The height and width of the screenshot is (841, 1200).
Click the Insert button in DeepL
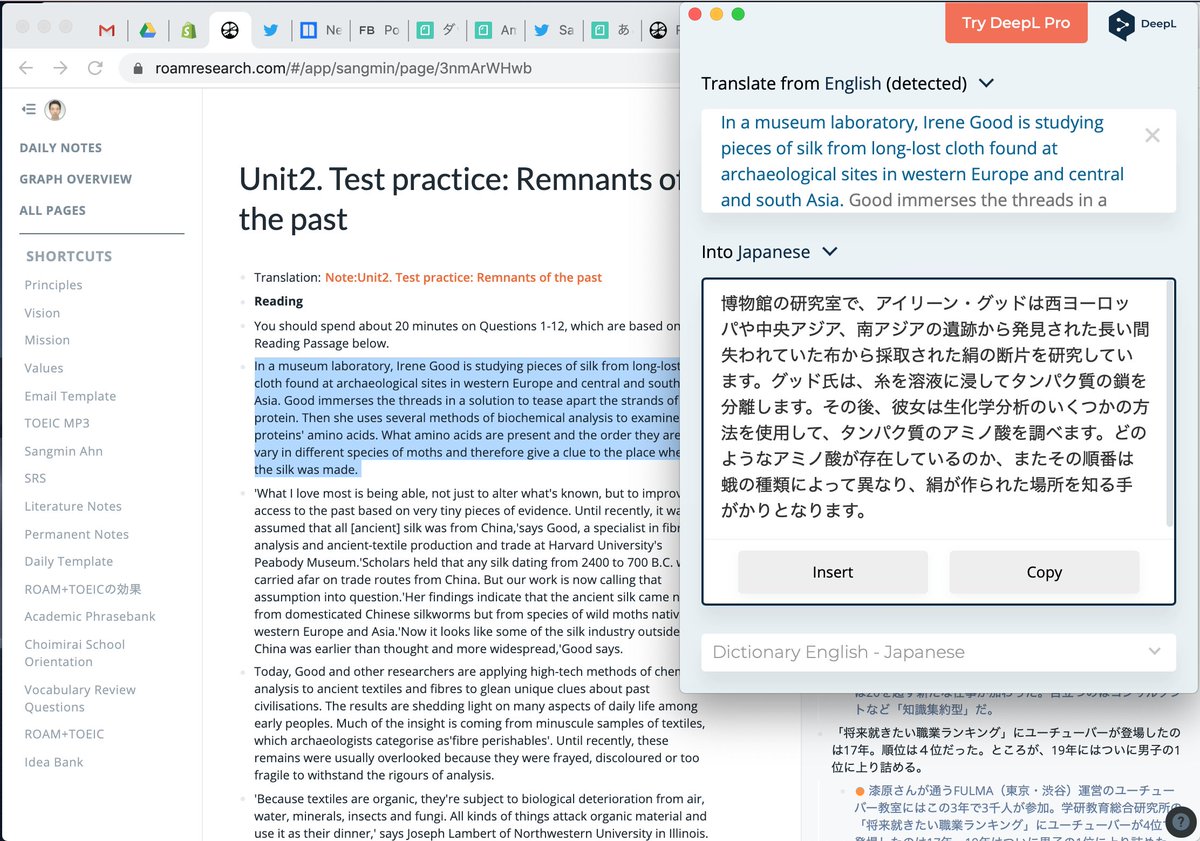[x=833, y=572]
